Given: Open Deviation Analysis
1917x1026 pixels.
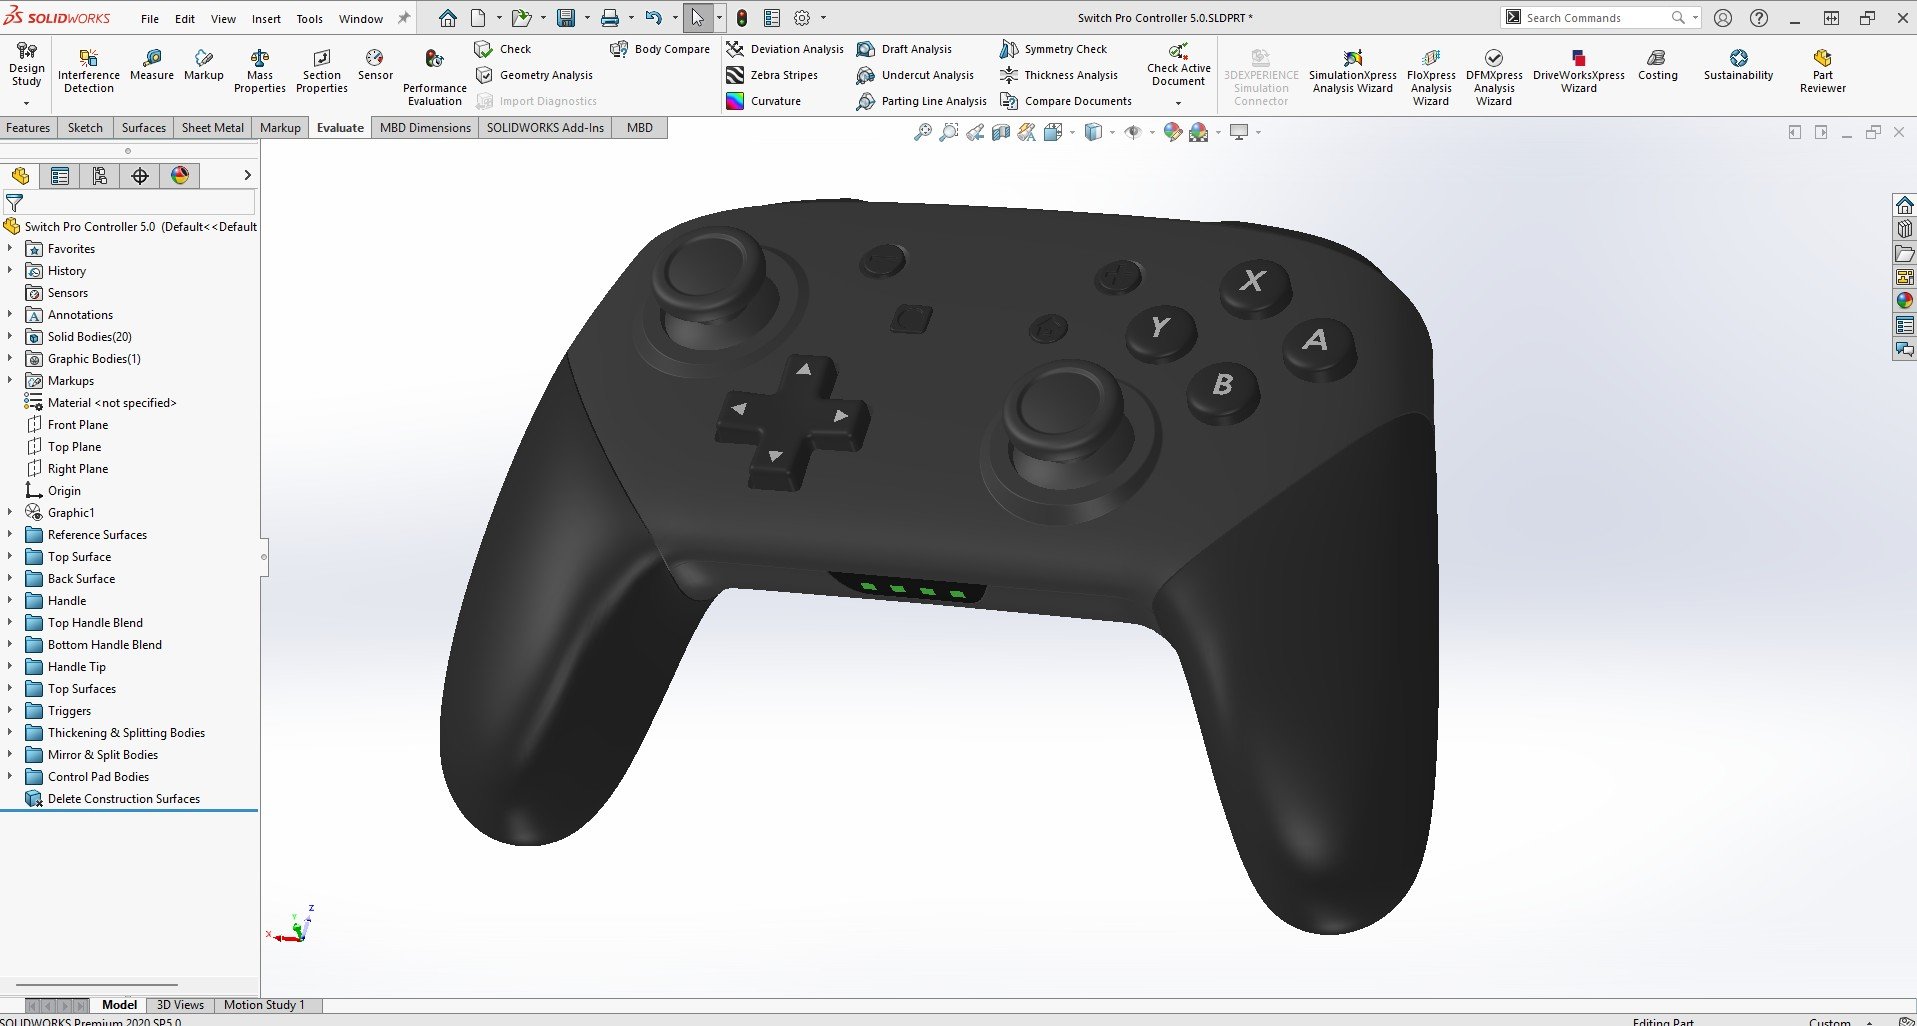Looking at the screenshot, I should click(x=785, y=49).
